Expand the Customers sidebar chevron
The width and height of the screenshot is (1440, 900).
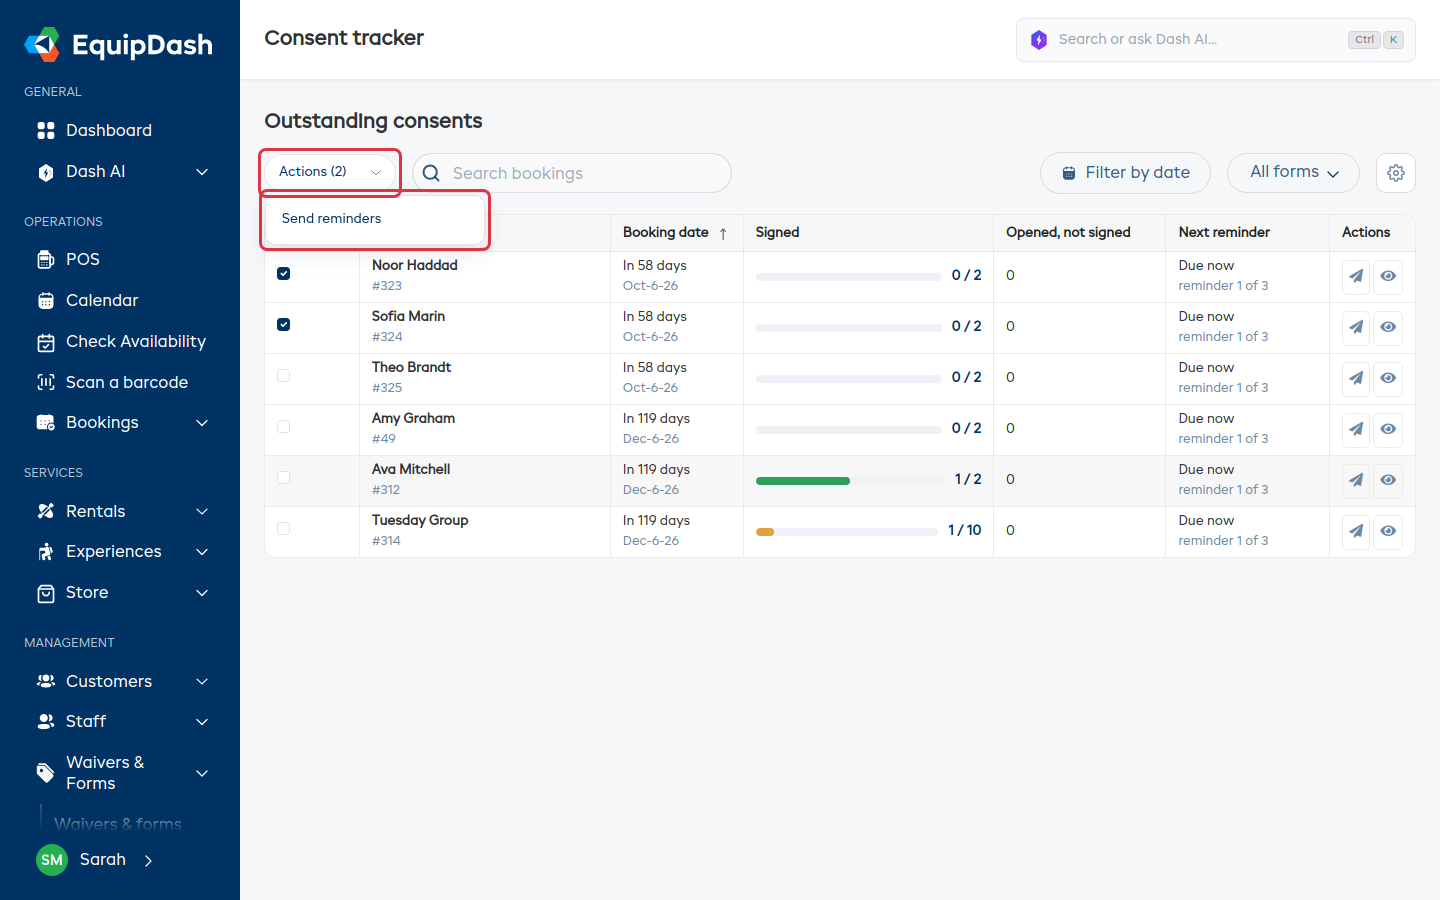point(202,681)
